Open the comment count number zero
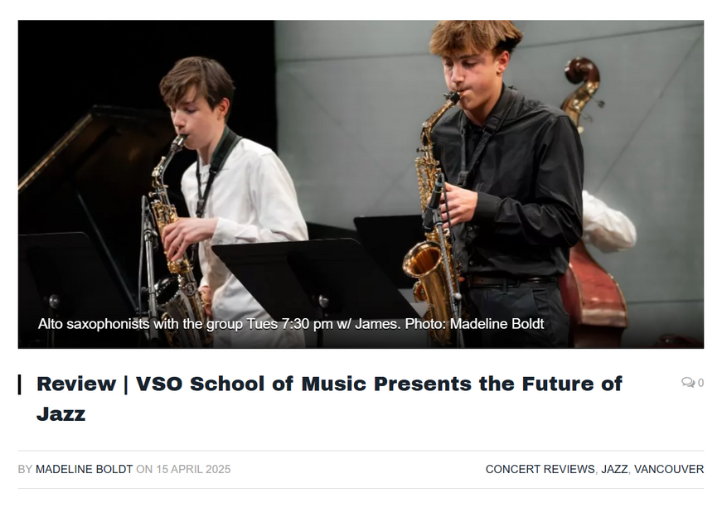 [700, 383]
